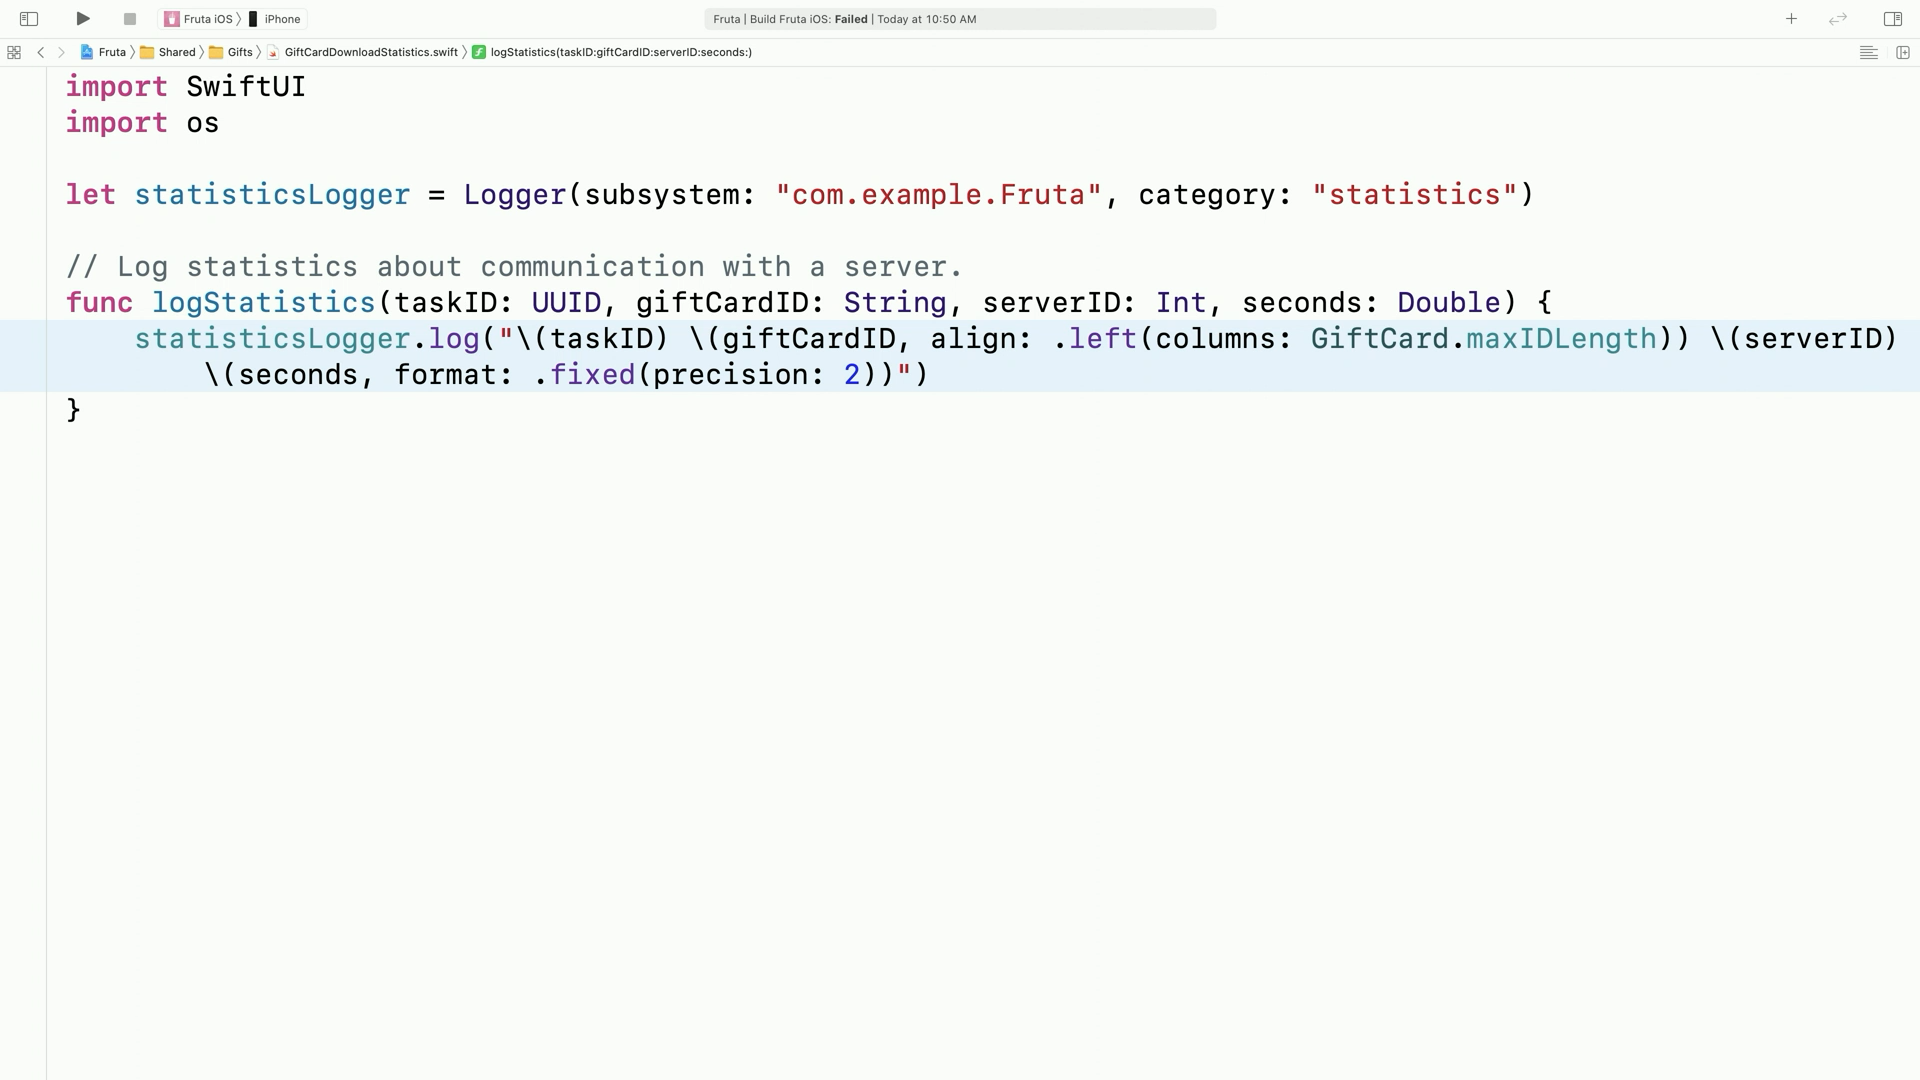This screenshot has width=1920, height=1080.
Task: Choose the iPhone run destination
Action: click(275, 19)
